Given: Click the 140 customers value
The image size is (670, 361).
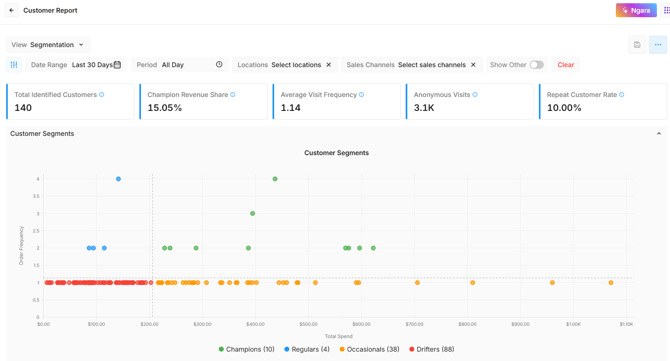Looking at the screenshot, I should click(x=23, y=108).
